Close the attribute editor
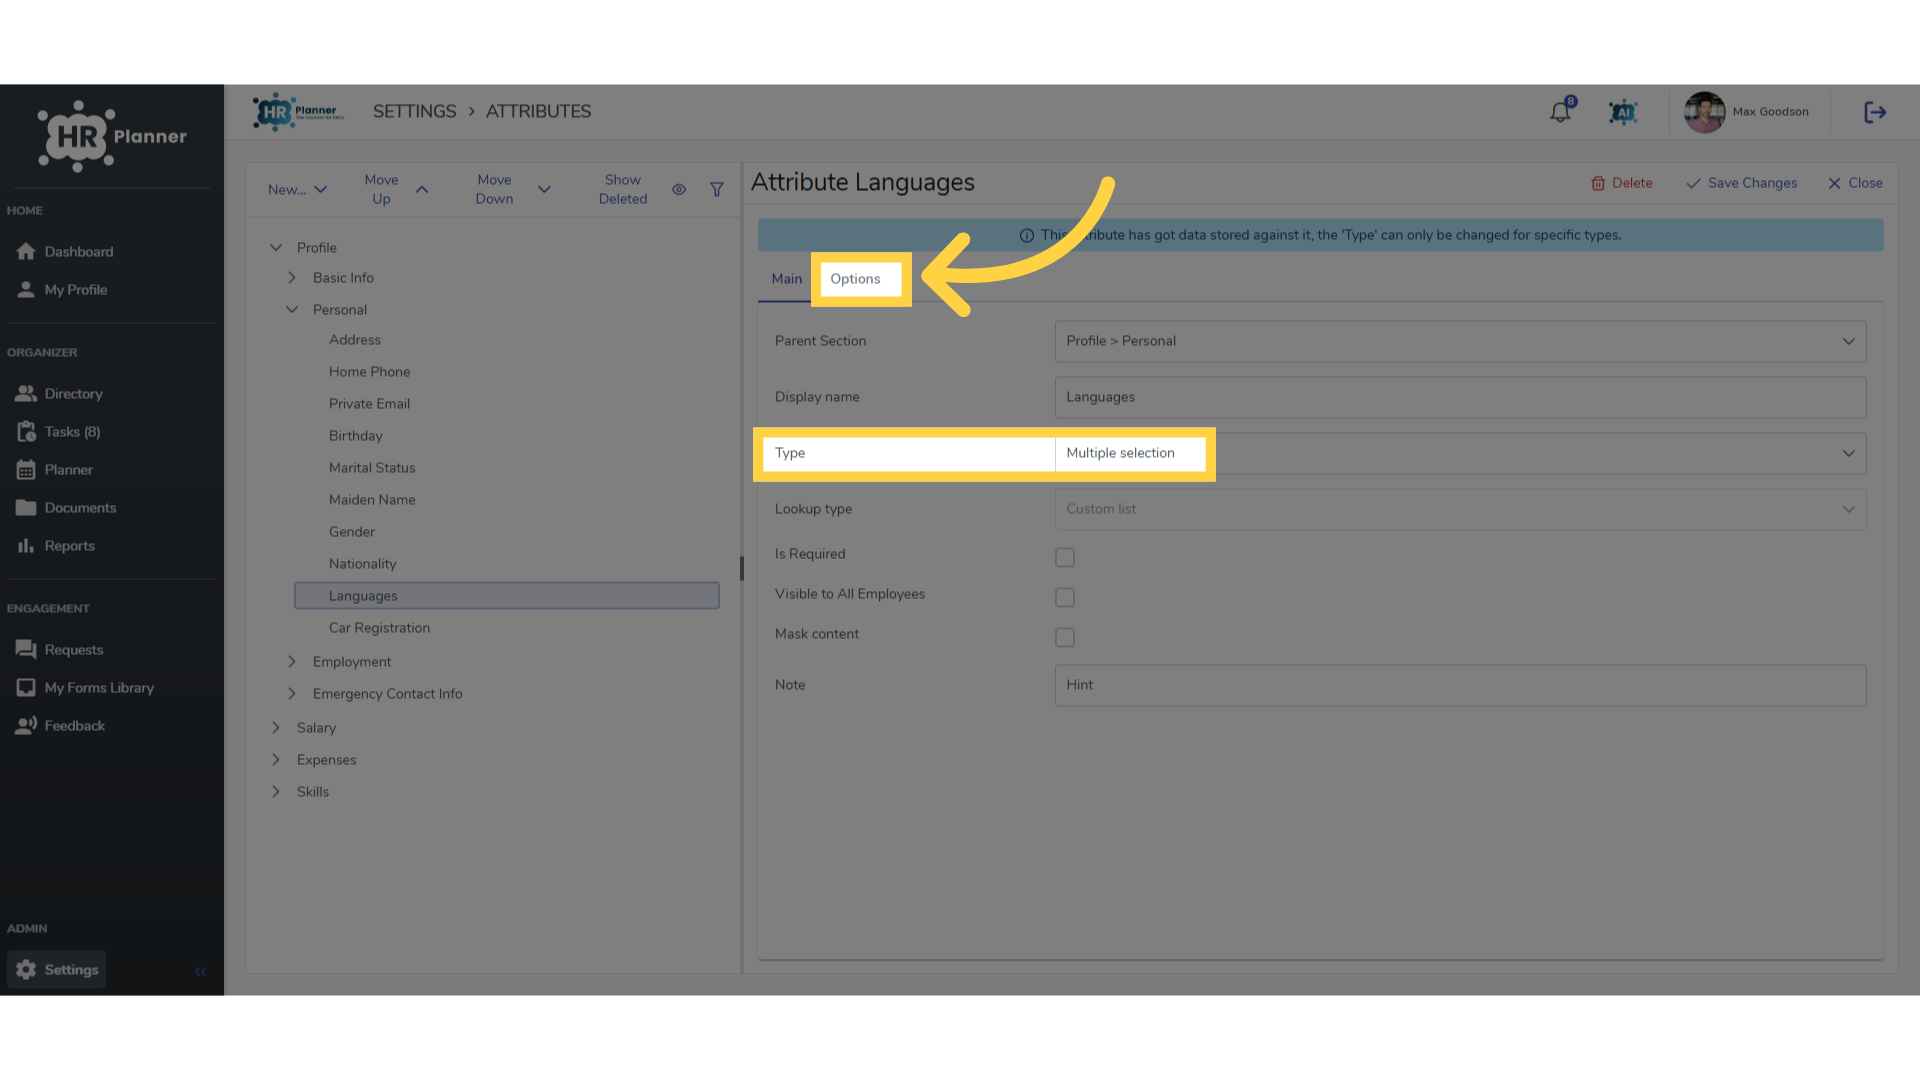The height and width of the screenshot is (1080, 1920). point(1855,183)
